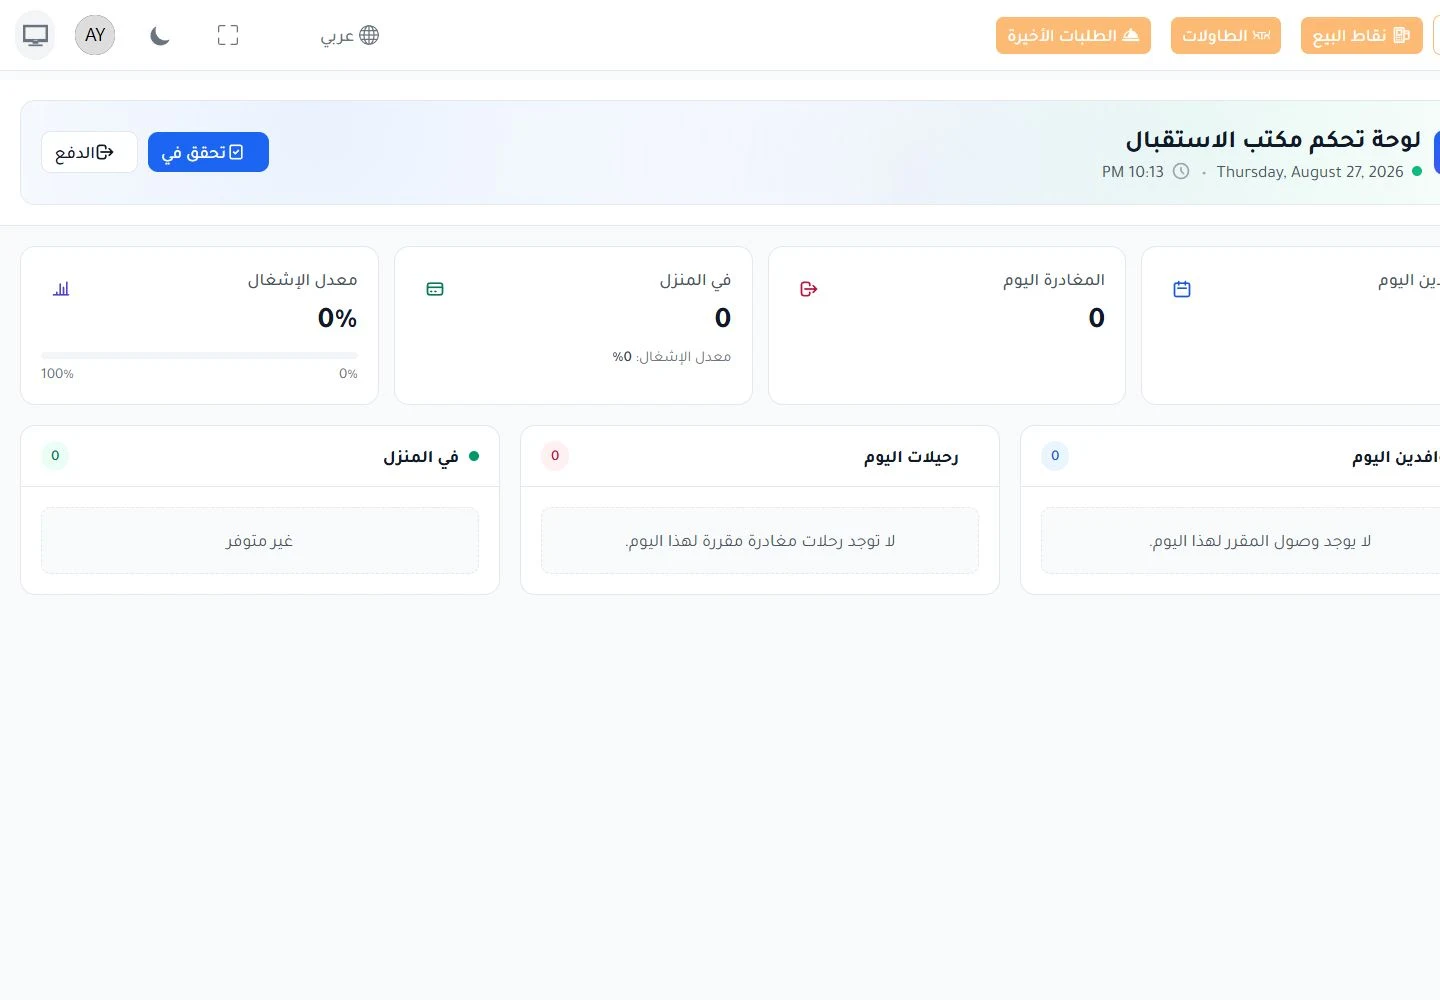Click the 0% occupancy rate value

[337, 318]
